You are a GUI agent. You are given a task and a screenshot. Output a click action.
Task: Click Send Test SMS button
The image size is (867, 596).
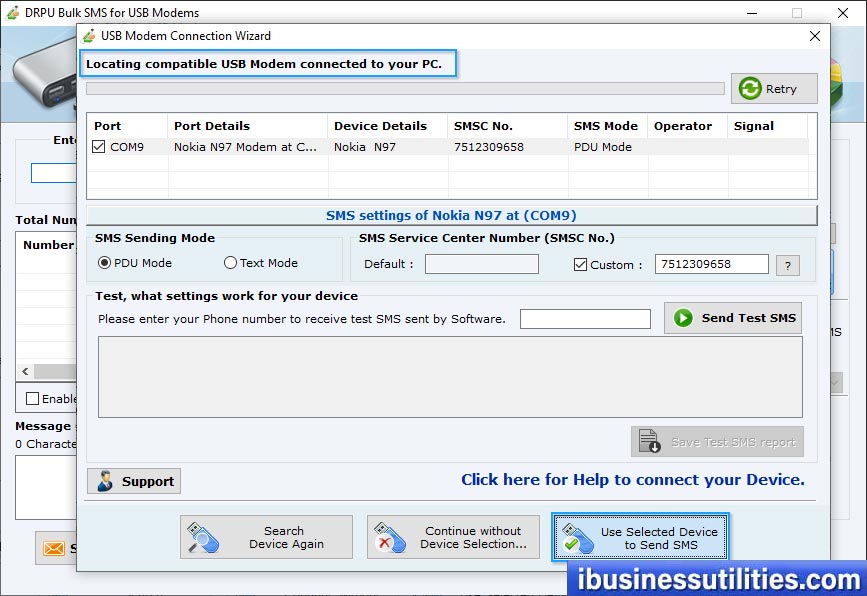coord(733,318)
